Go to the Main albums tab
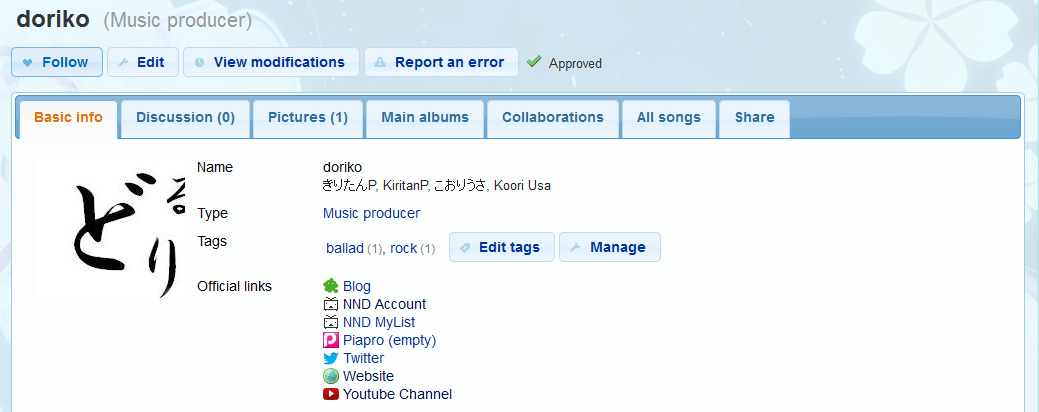The width and height of the screenshot is (1039, 412). coord(424,118)
